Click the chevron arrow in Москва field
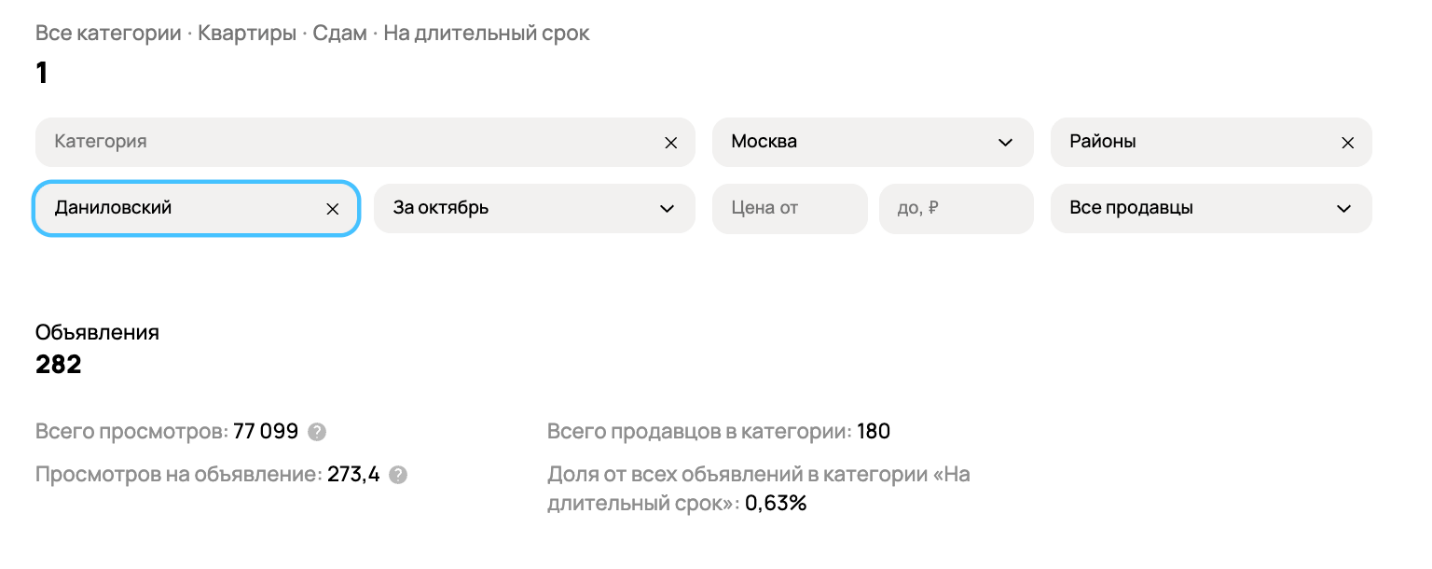This screenshot has width=1432, height=569. click(1005, 142)
